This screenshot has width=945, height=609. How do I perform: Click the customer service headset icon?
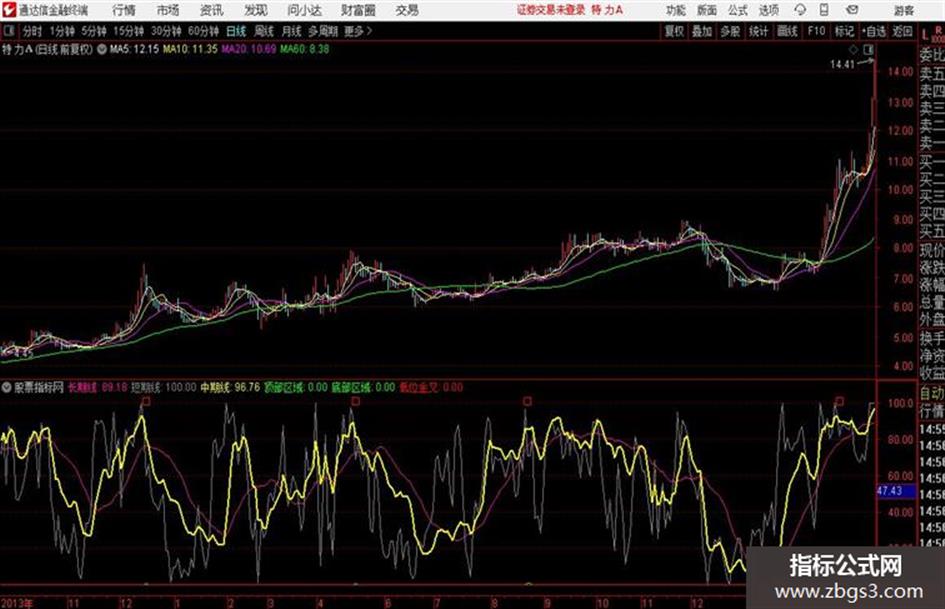800,10
